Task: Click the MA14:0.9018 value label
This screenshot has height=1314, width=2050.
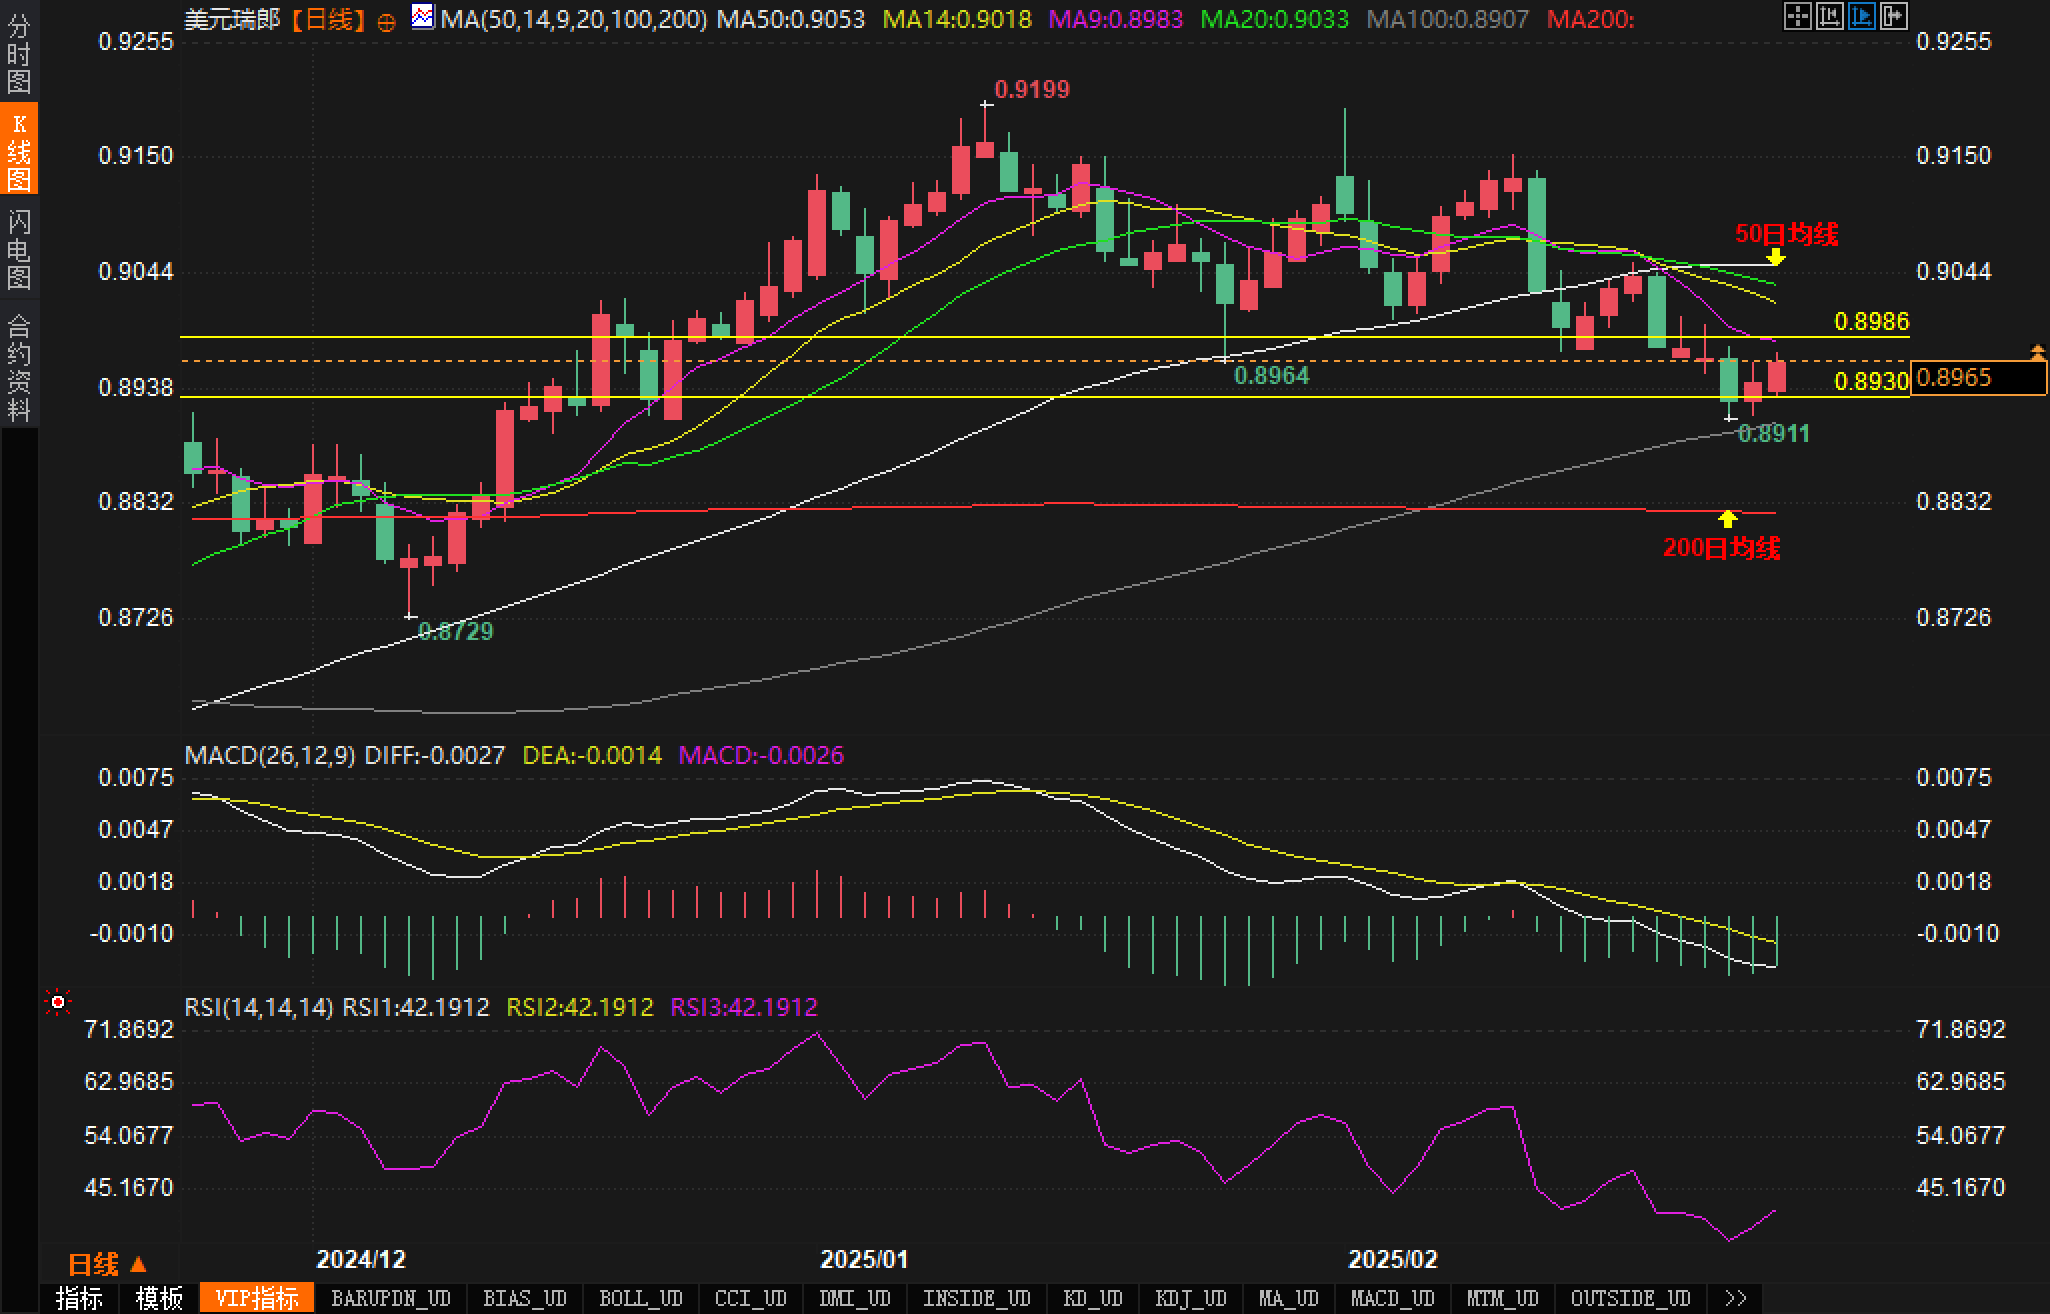Action: 957,19
